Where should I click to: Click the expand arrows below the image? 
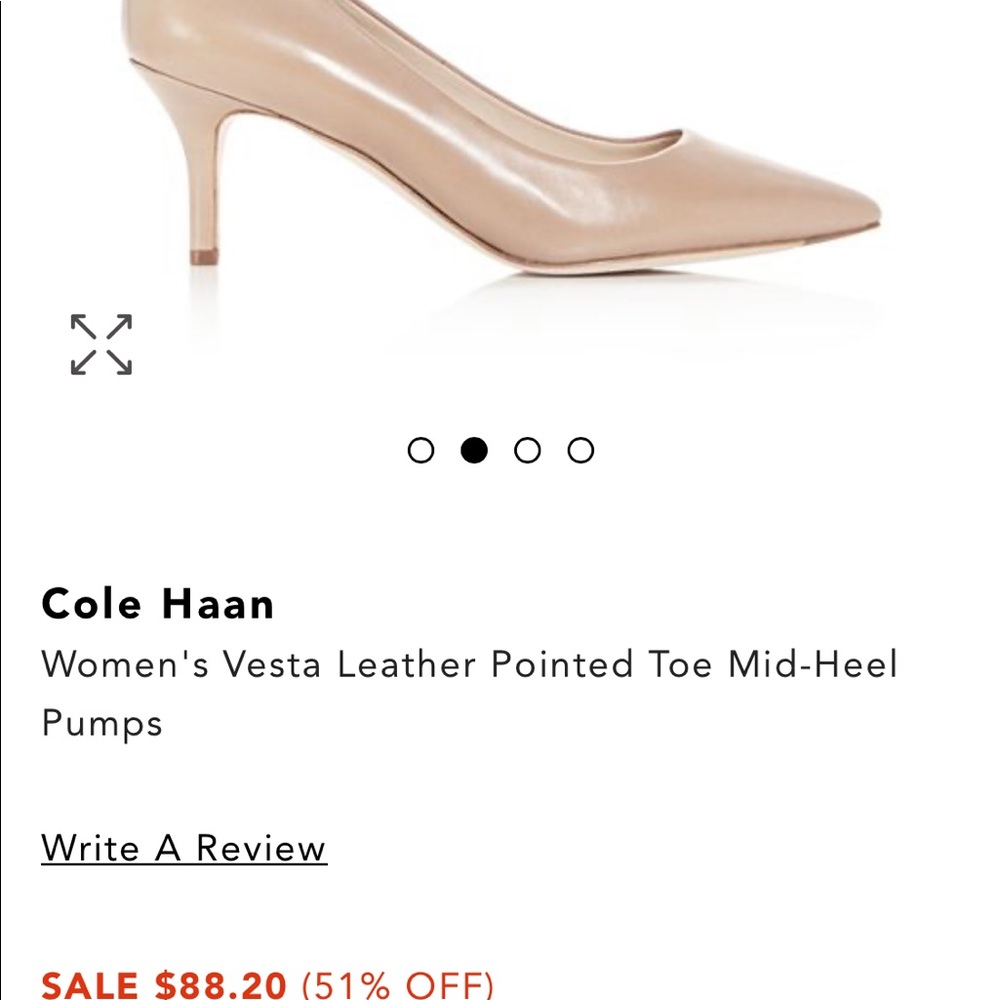100,345
